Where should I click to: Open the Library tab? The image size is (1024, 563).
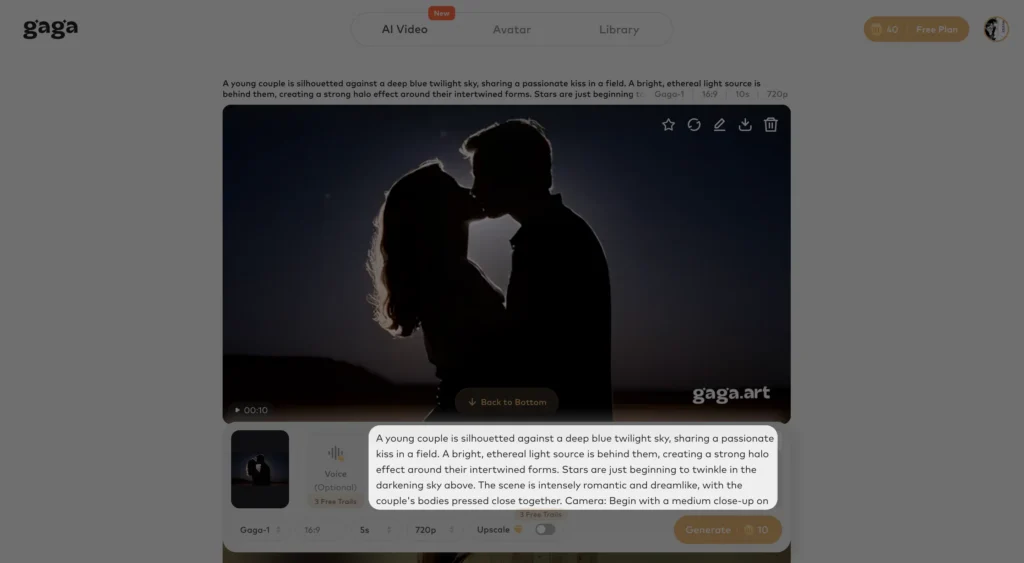618,29
